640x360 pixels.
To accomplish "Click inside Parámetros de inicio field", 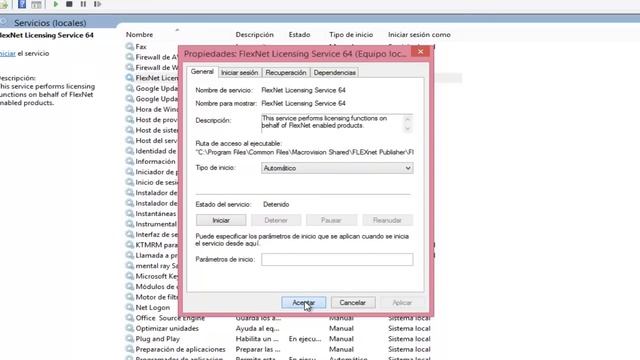I will (337, 259).
